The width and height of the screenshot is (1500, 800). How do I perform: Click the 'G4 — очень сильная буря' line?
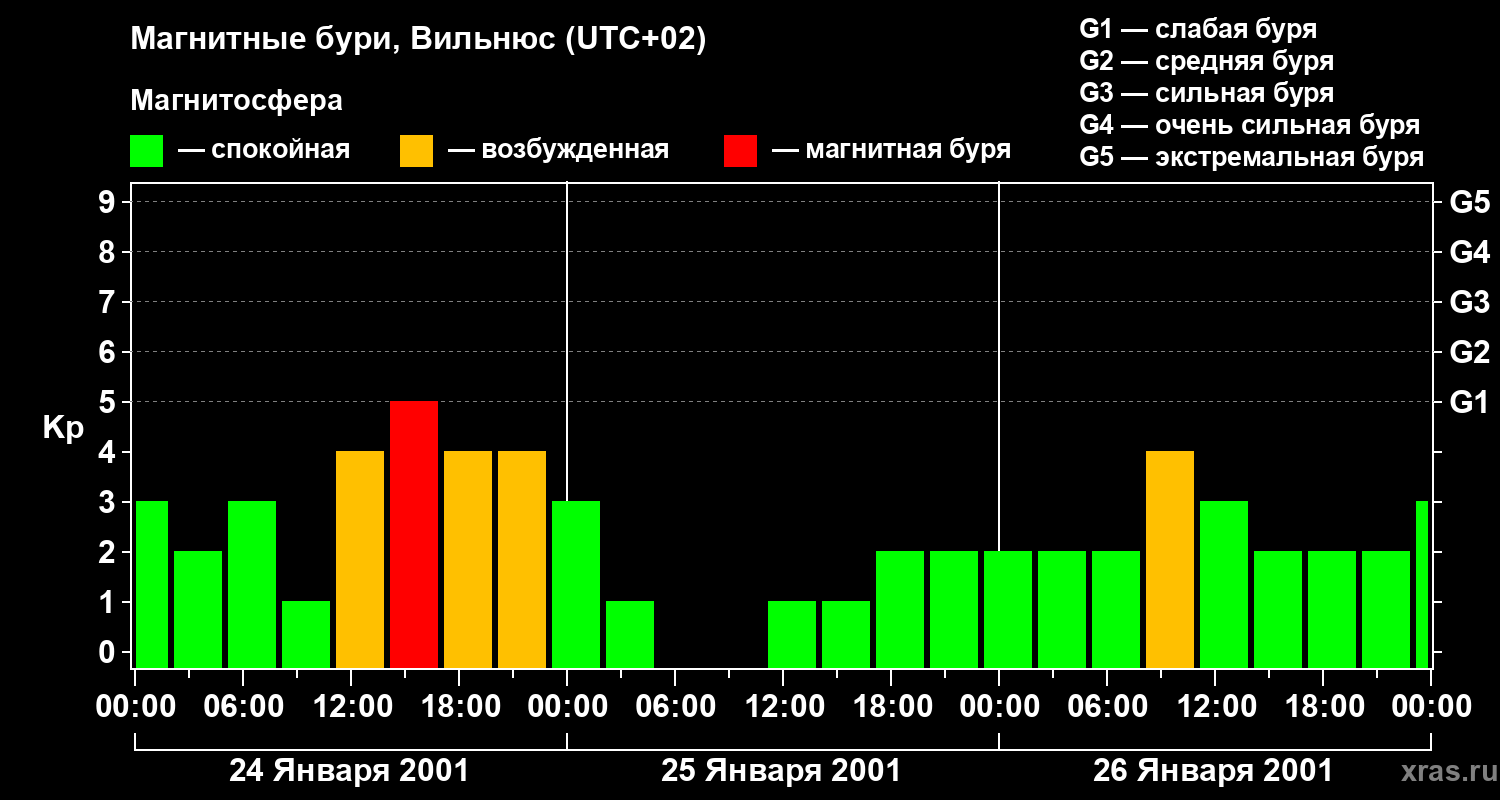(x=1250, y=125)
